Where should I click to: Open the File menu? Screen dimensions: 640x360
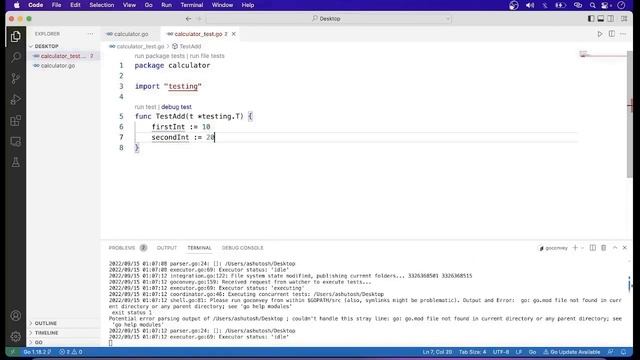(x=56, y=5)
